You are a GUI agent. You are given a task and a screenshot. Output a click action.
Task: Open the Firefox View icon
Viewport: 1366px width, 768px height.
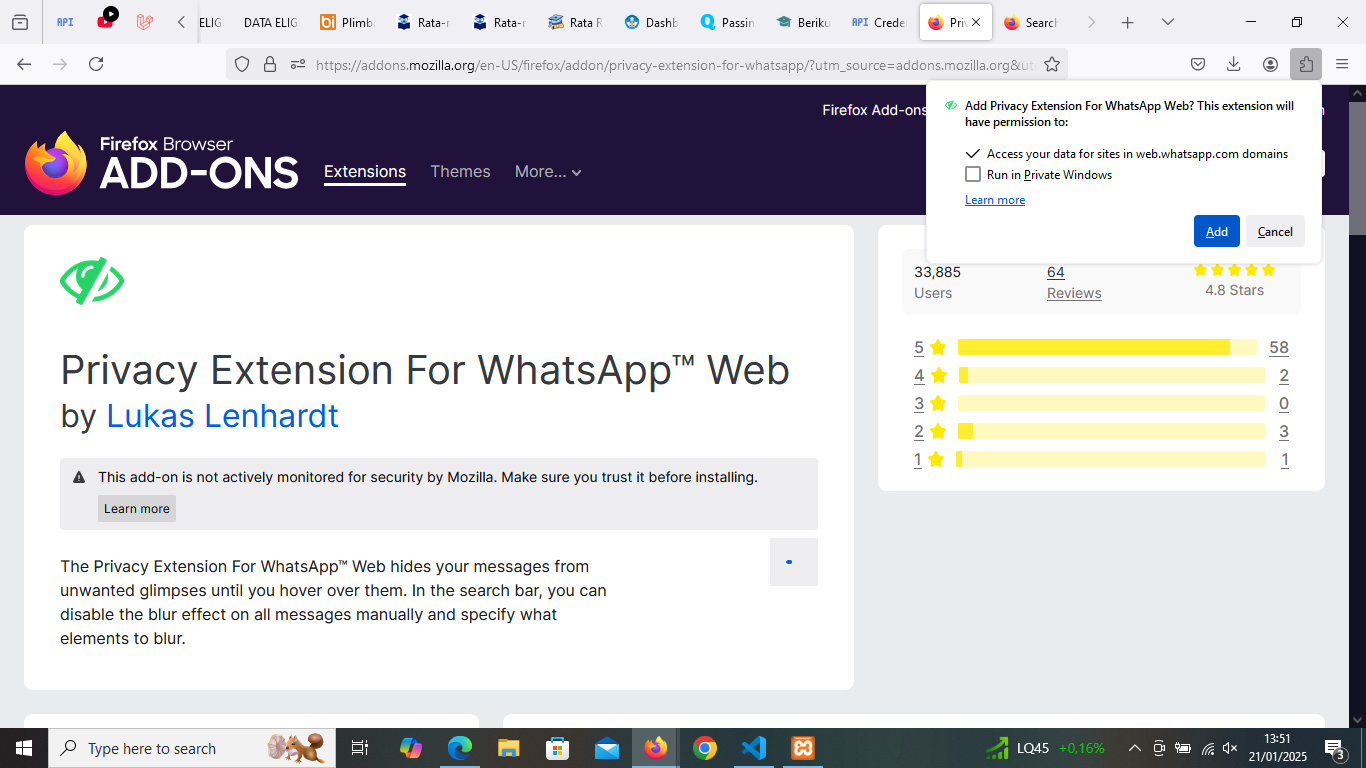pyautogui.click(x=20, y=22)
